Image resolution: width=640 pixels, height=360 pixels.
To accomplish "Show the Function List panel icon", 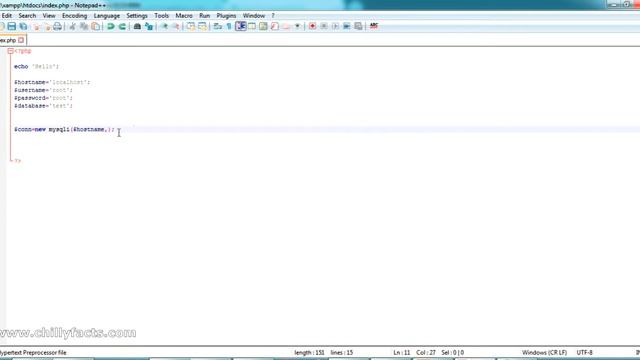I will [275, 27].
